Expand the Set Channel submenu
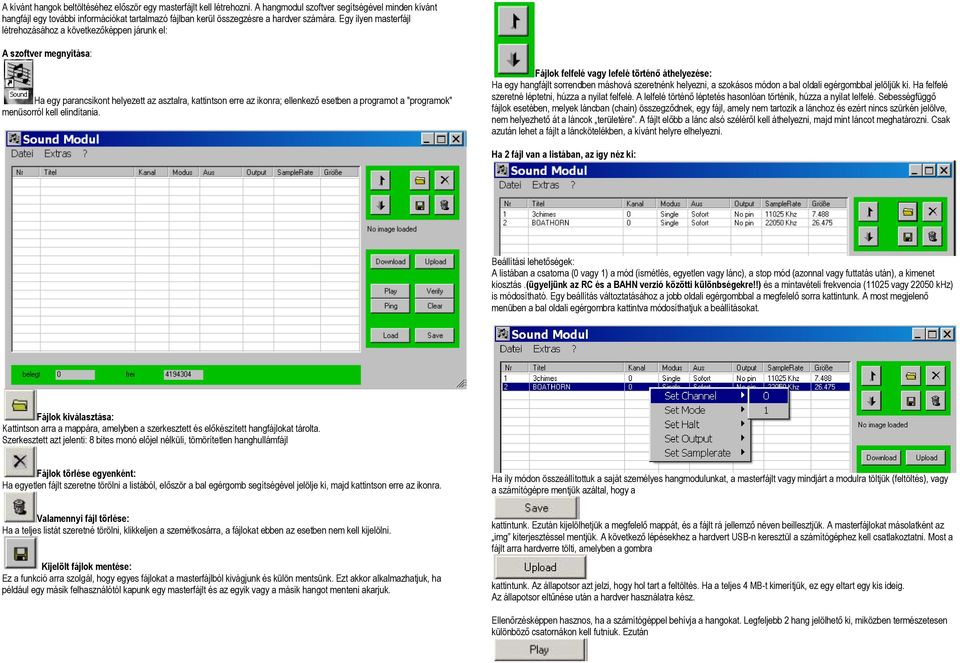Viewport: 960px width, 663px height. tap(700, 396)
